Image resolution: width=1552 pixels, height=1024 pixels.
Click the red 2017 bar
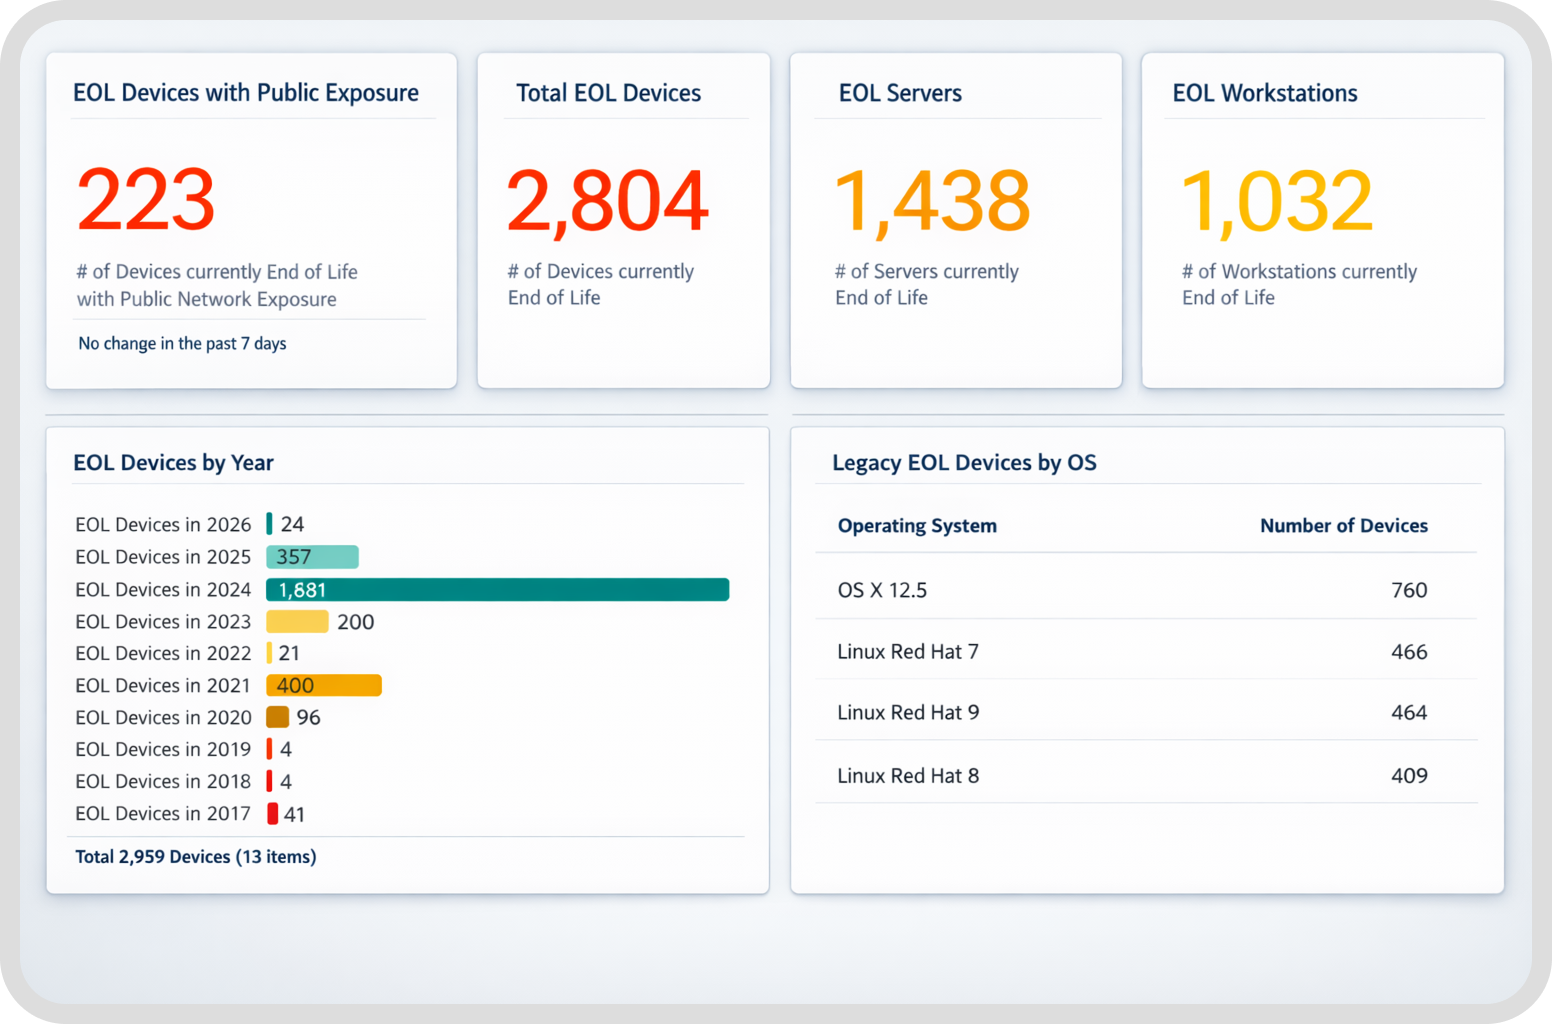point(272,814)
